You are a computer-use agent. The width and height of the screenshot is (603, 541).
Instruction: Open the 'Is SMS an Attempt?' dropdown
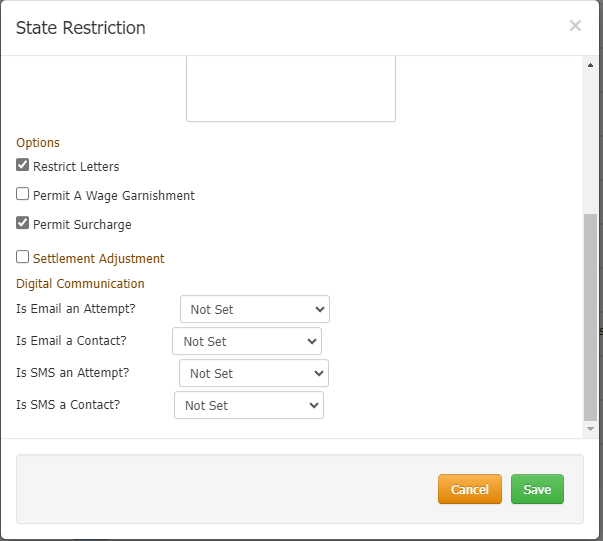[x=253, y=374]
